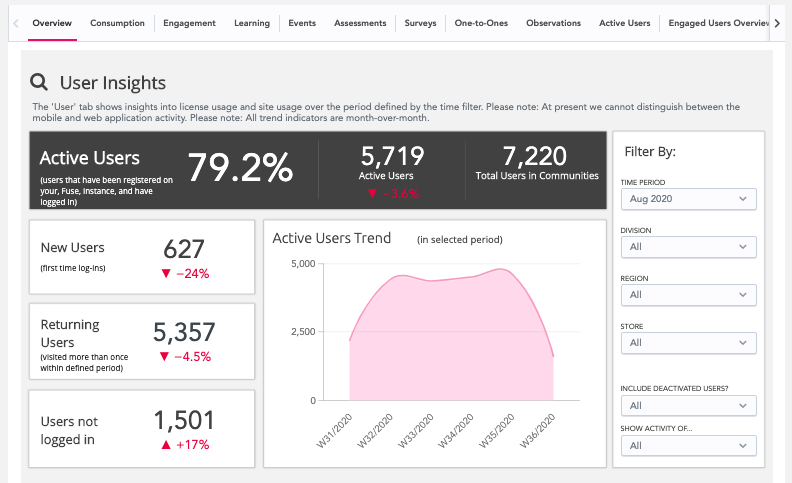Open the Time Period dropdown showing Aug 2020
792x483 pixels.
[x=688, y=199]
